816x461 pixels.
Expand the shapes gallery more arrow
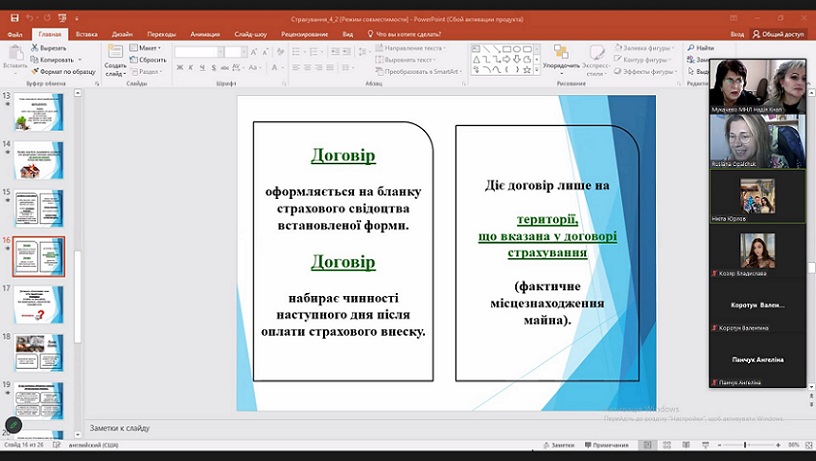(x=537, y=70)
